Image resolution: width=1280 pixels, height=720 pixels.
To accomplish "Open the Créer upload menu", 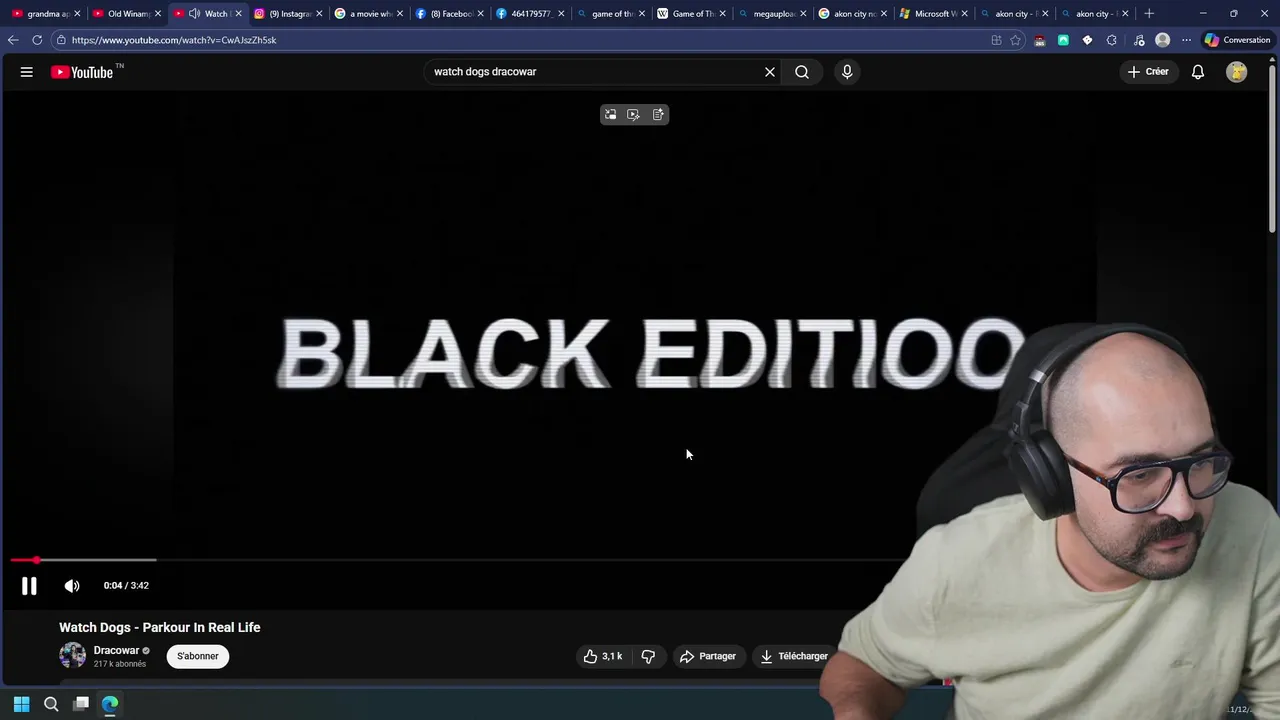I will (x=1148, y=72).
